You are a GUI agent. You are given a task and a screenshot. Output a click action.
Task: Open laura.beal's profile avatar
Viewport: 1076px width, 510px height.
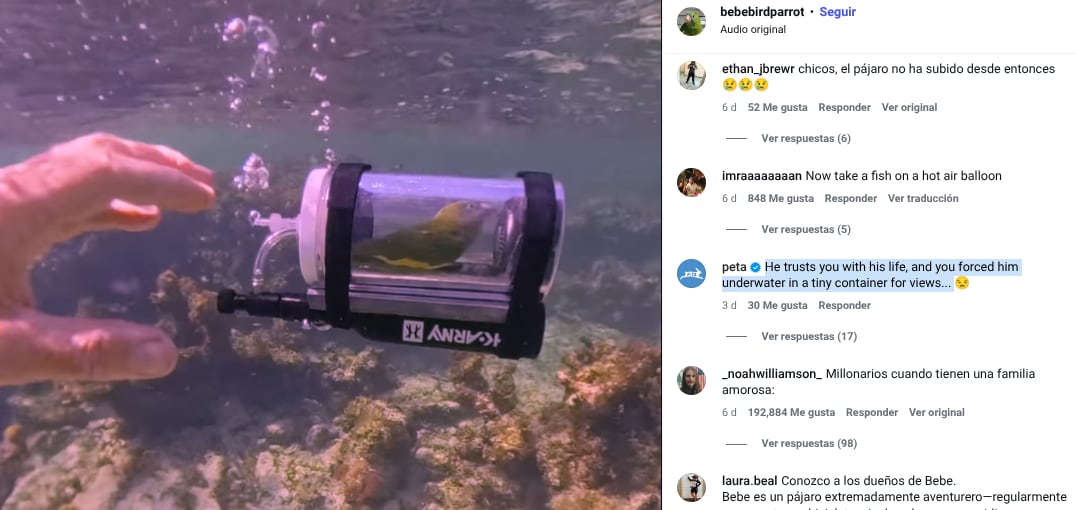[x=691, y=487]
